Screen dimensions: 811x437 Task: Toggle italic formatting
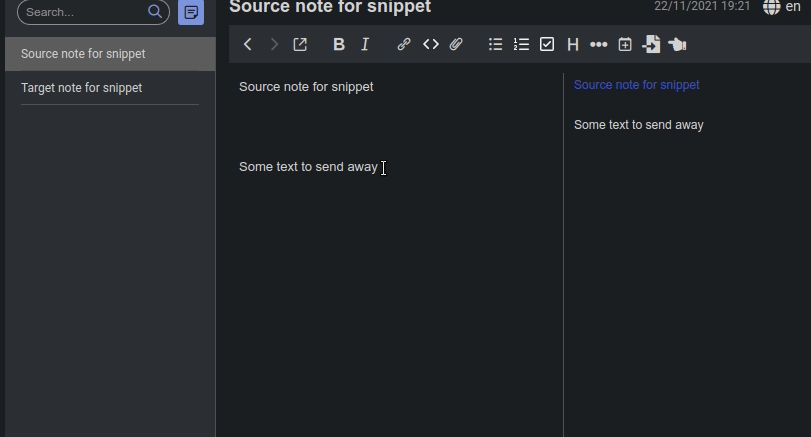(365, 44)
